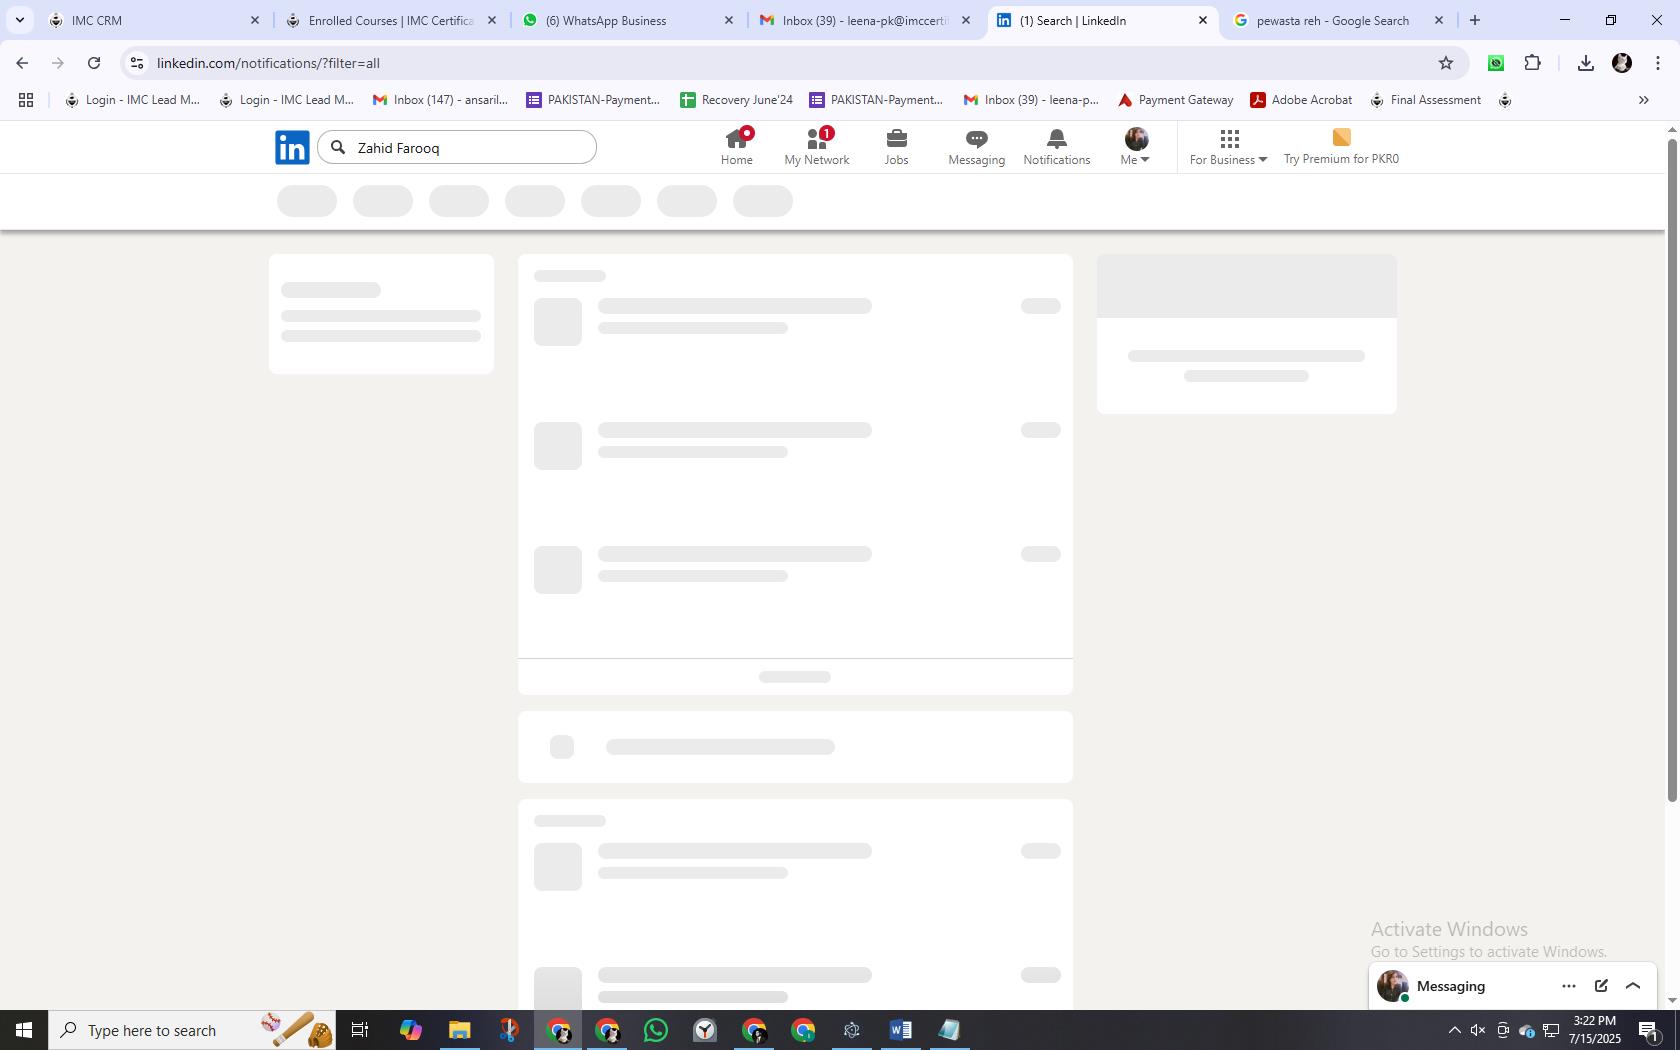Open WhatsApp from the taskbar
The image size is (1680, 1050).
pos(656,1030)
